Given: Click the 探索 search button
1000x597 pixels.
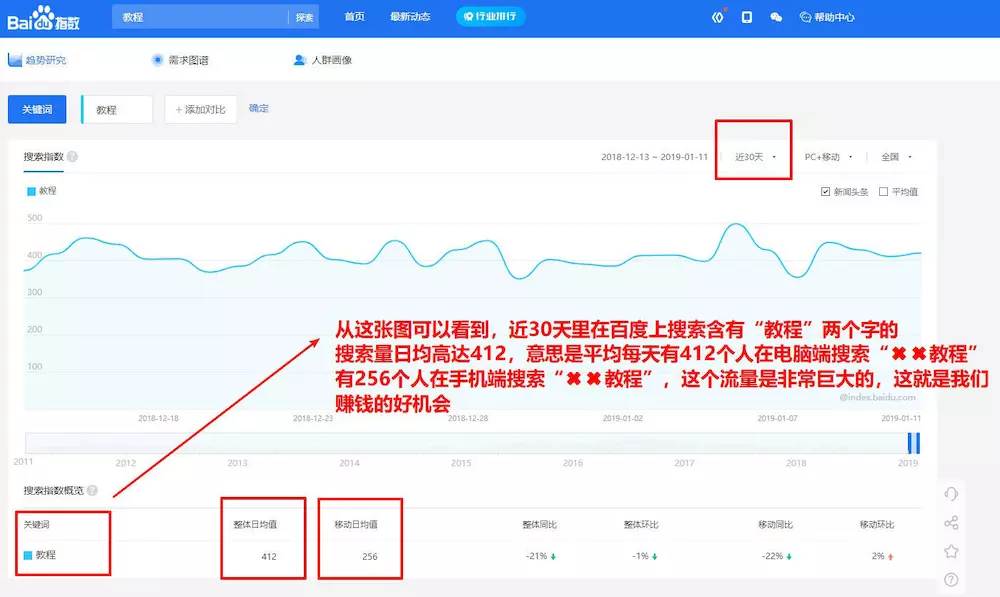Looking at the screenshot, I should (x=304, y=17).
